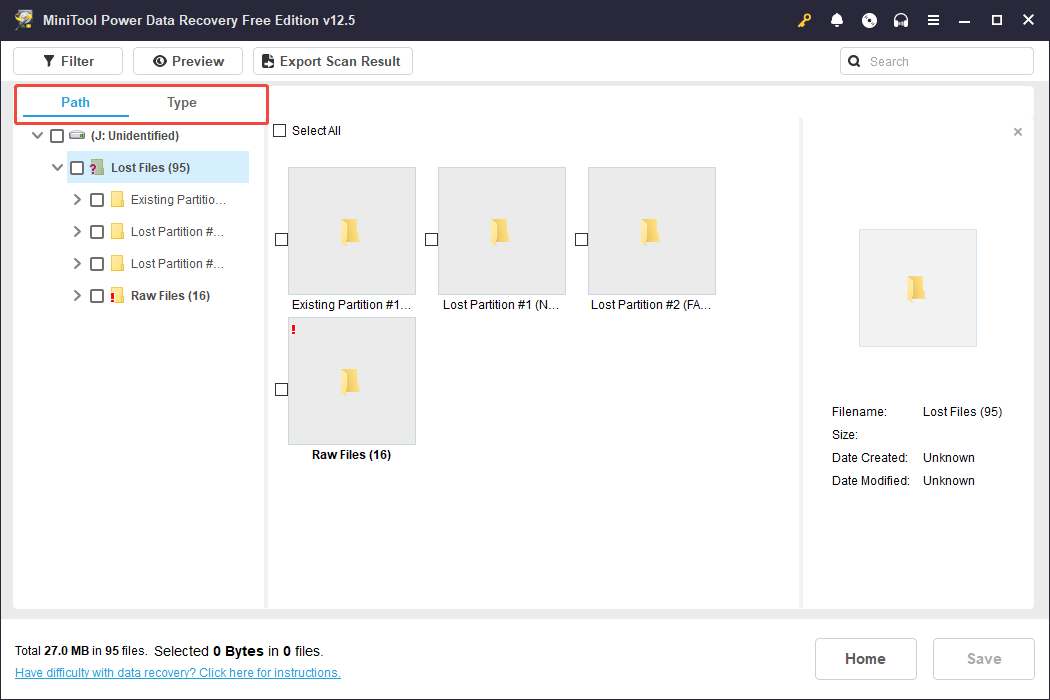Click the Preview button
Image resolution: width=1050 pixels, height=700 pixels.
[x=188, y=61]
